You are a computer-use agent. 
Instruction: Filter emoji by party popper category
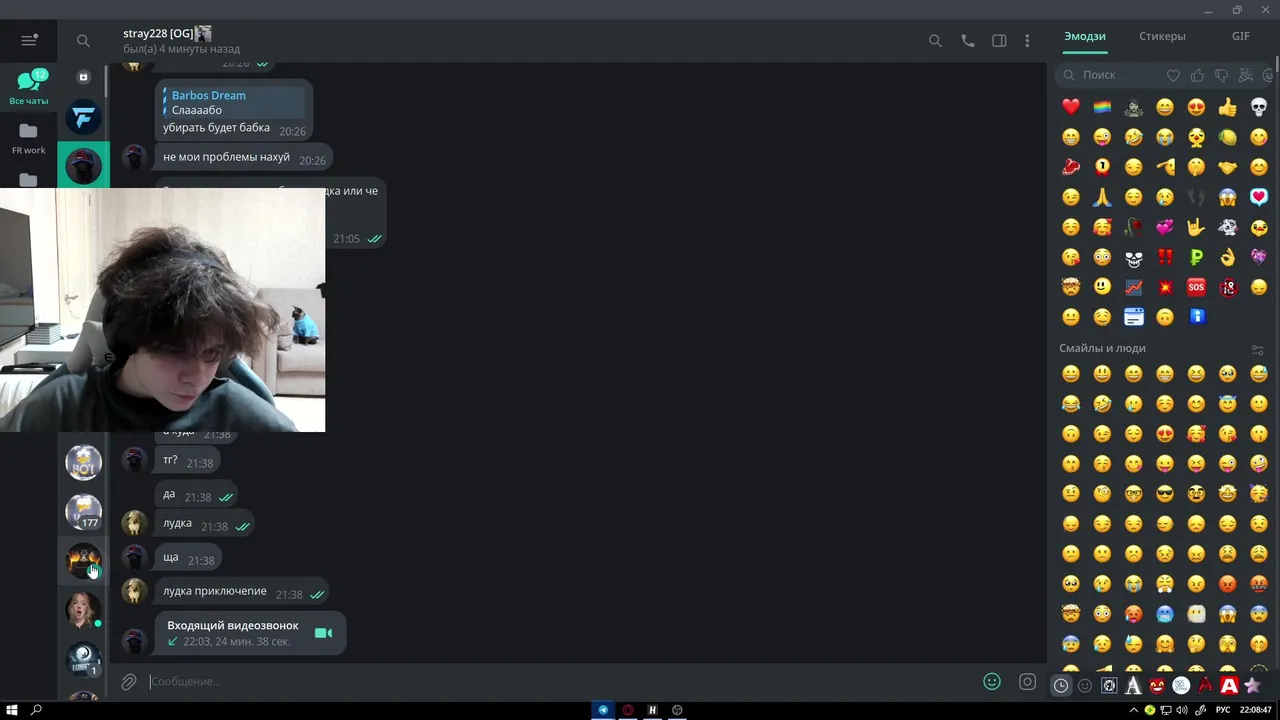pos(1245,75)
